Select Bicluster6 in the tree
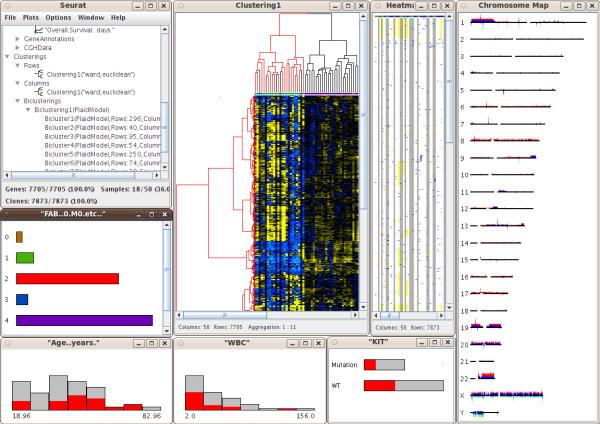This screenshot has height=424, width=600. tap(102, 163)
